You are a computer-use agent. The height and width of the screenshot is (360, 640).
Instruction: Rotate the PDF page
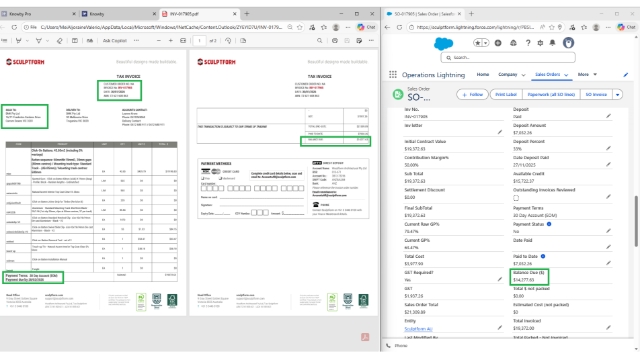[x=228, y=41]
